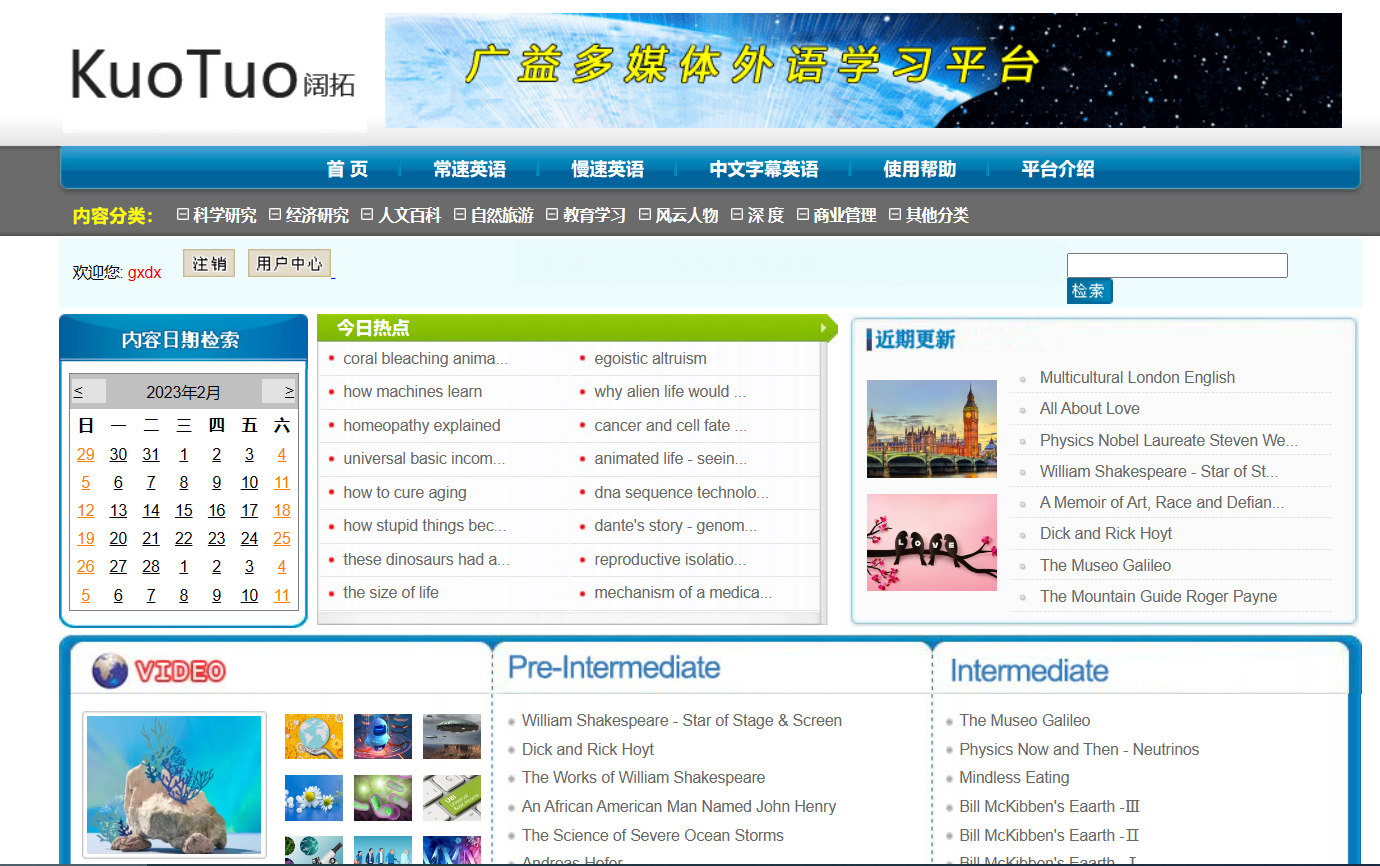This screenshot has width=1380, height=866.
Task: Open the green pills video thumbnail
Action: tap(382, 798)
